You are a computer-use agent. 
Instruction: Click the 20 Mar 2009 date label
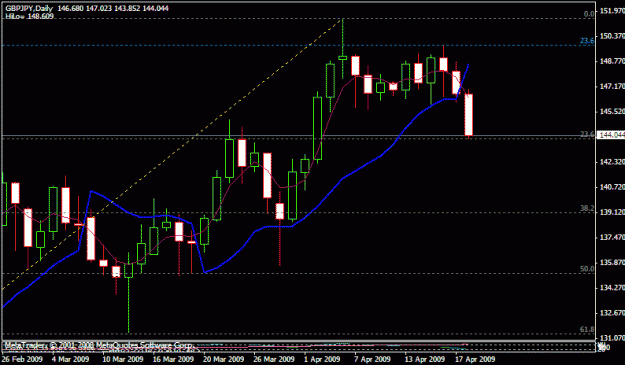(223, 359)
